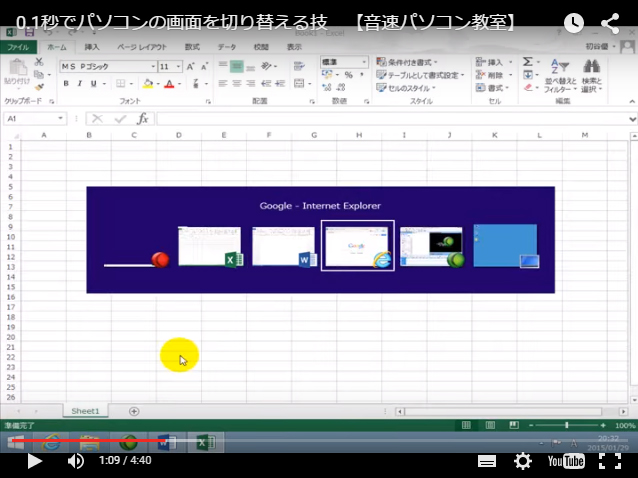Open the ファイル tab in Excel
This screenshot has height=478, width=638.
click(18, 47)
